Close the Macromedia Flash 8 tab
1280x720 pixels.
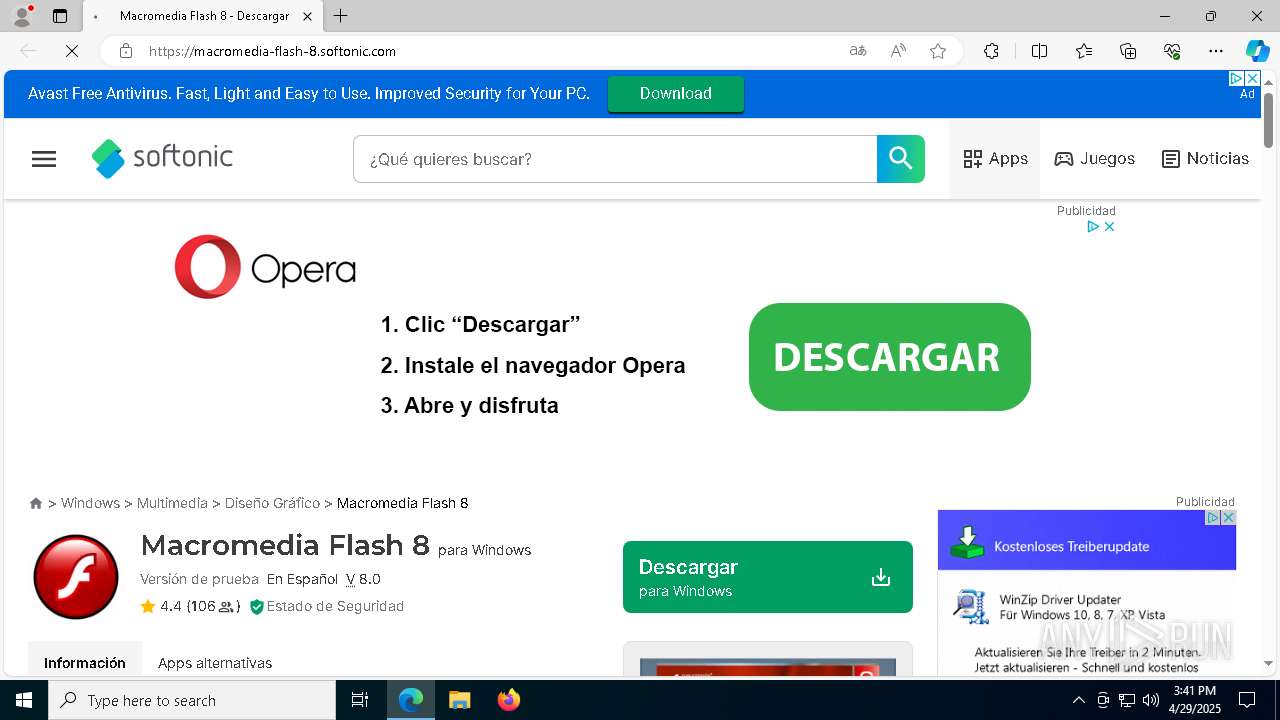(x=308, y=16)
